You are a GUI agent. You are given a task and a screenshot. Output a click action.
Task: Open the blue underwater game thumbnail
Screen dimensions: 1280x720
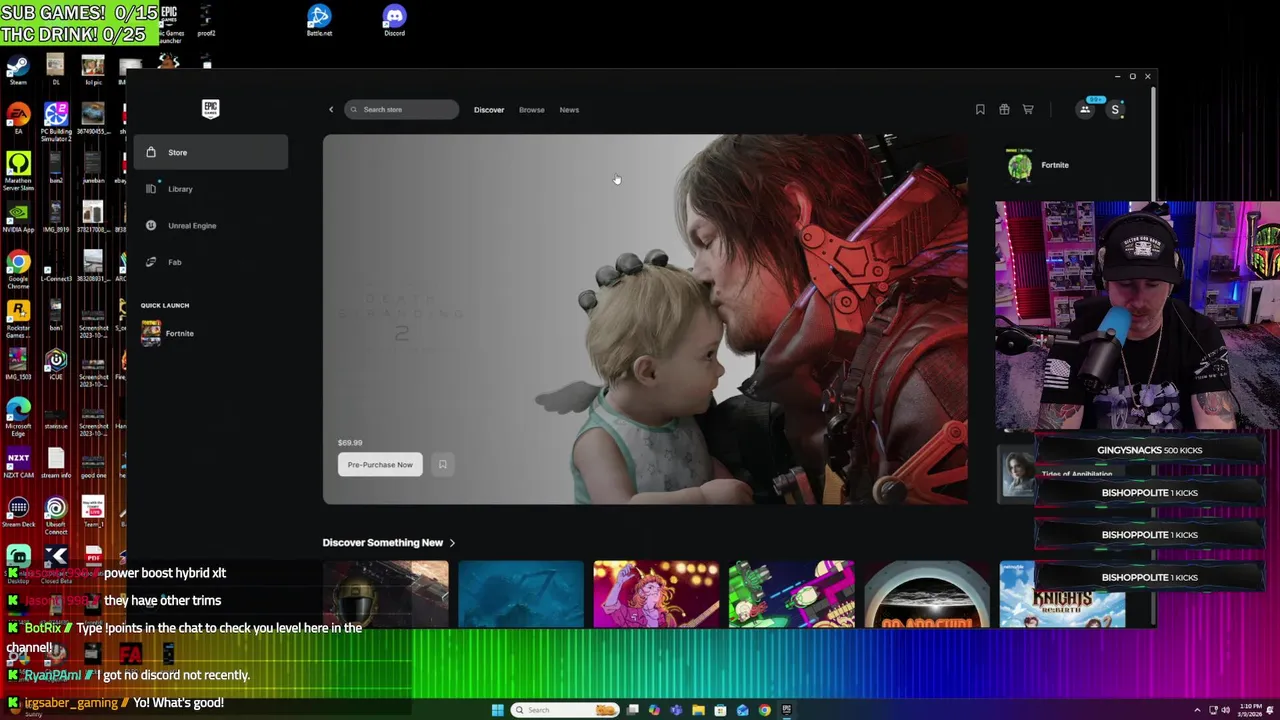(520, 594)
